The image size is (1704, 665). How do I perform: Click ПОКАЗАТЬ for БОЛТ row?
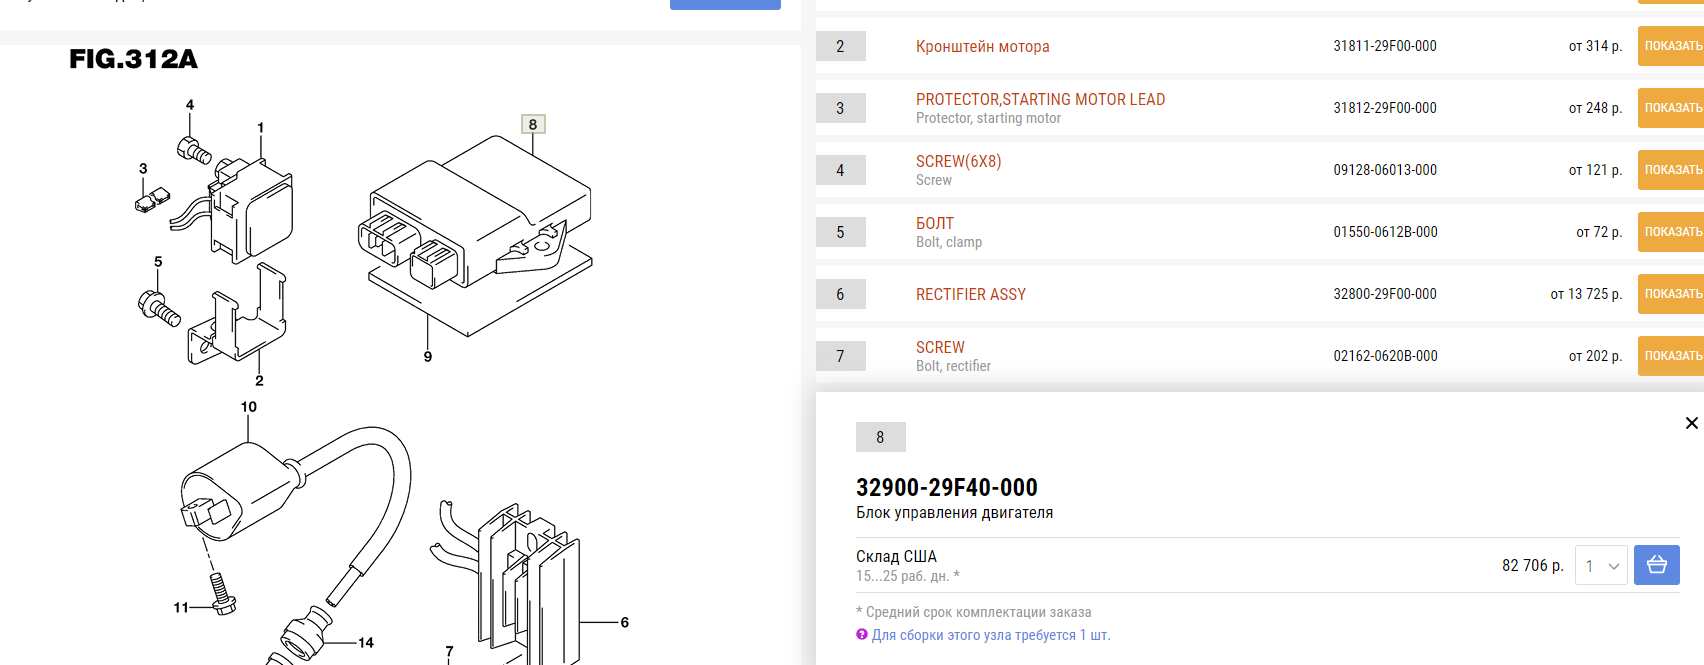click(1671, 232)
